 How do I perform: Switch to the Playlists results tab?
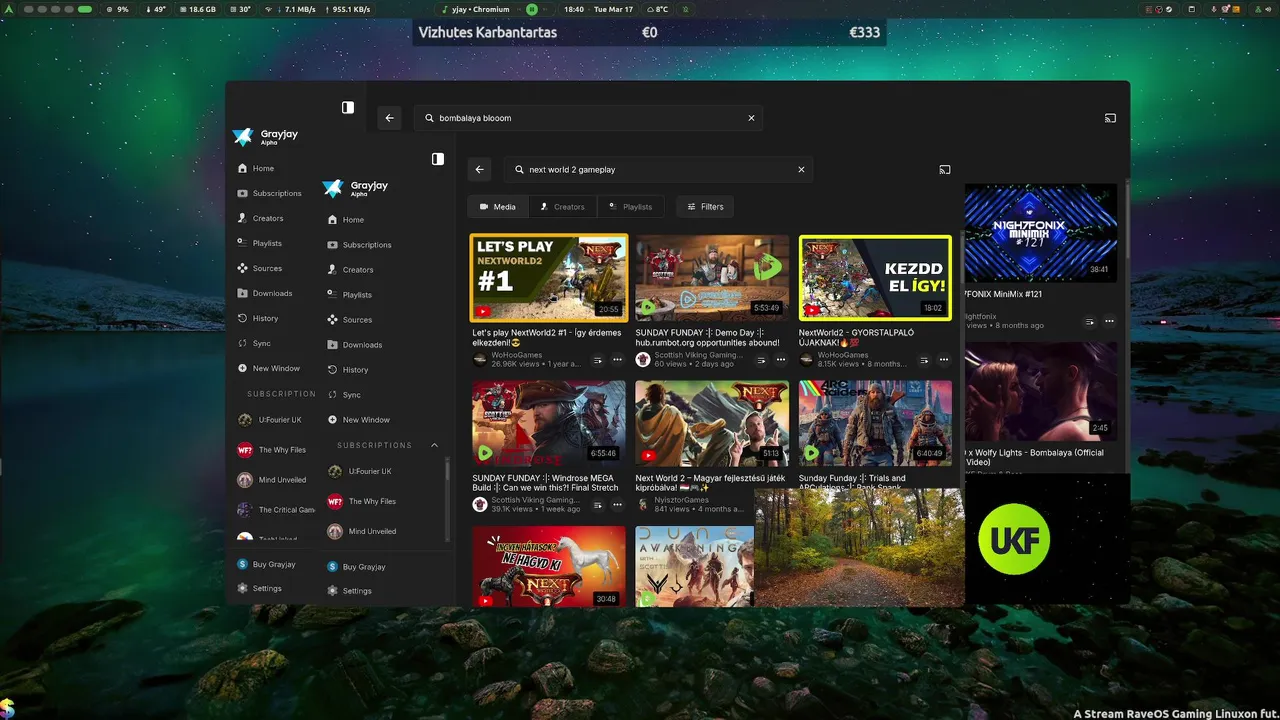pos(630,207)
